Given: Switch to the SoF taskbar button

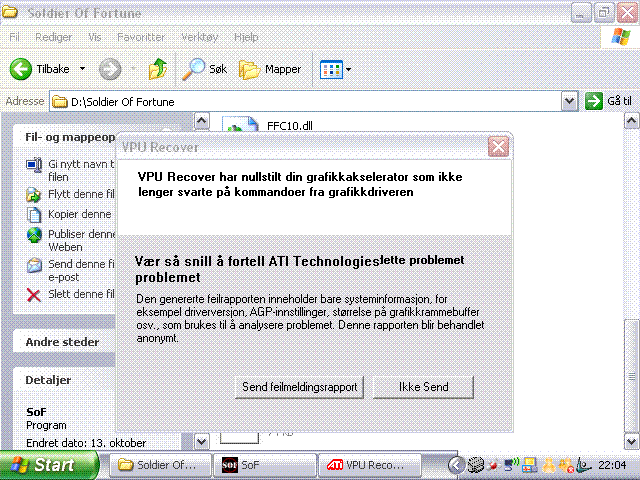Looking at the screenshot, I should 265,465.
